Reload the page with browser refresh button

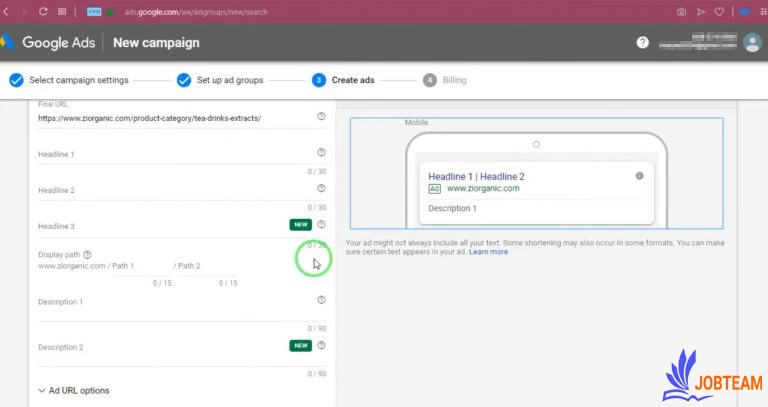tap(43, 11)
